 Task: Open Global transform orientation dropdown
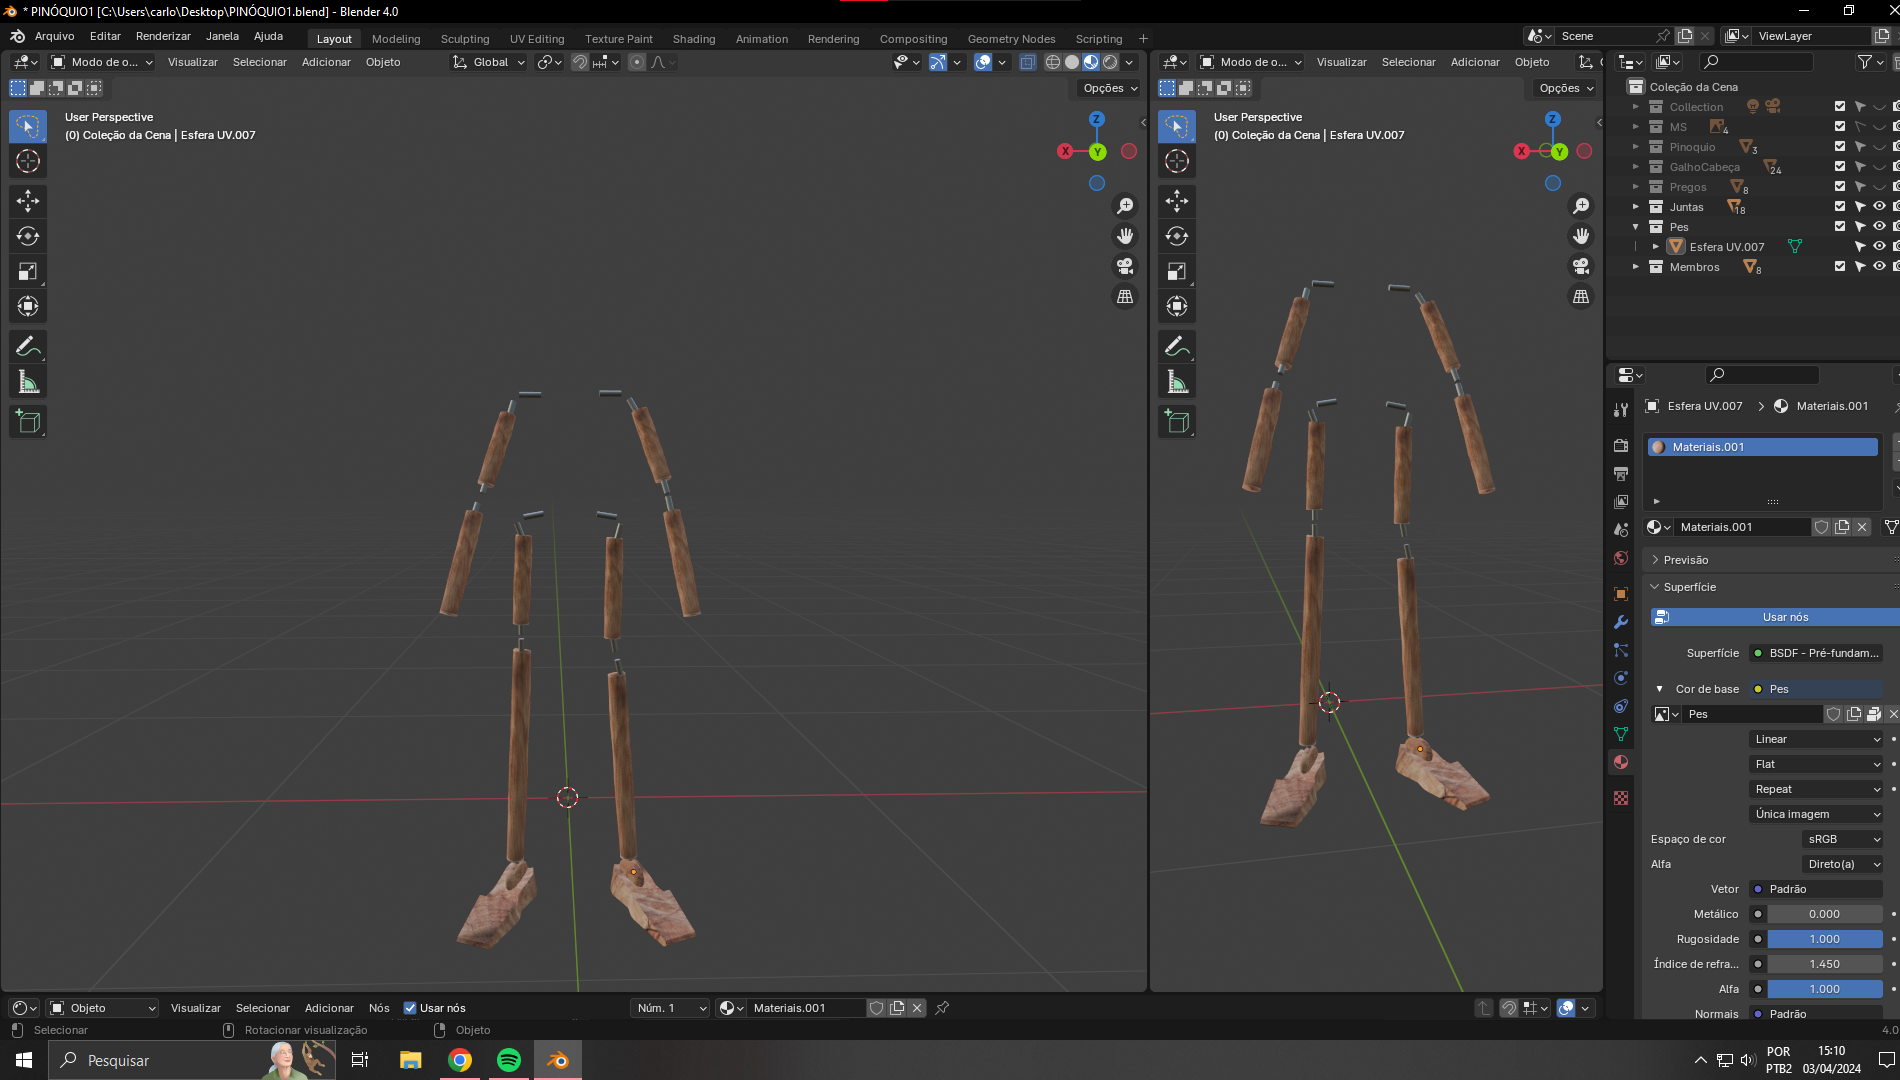(x=489, y=62)
